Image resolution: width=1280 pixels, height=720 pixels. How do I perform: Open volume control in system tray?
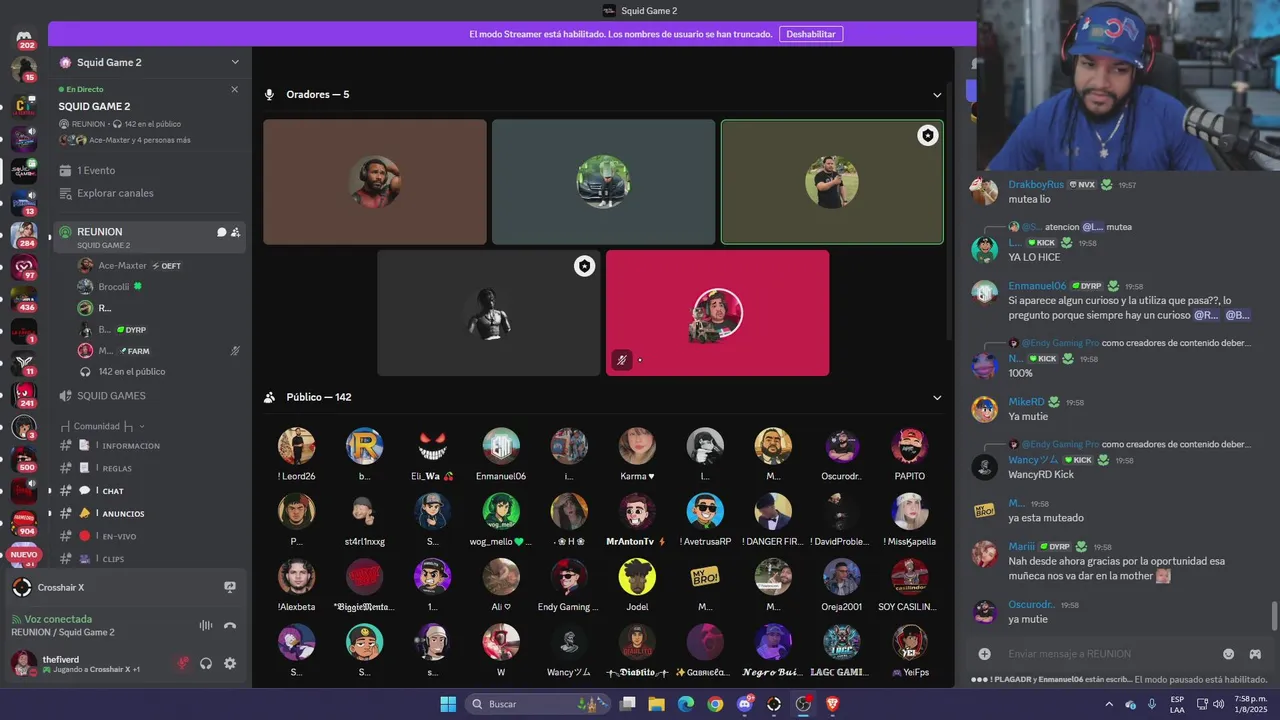tap(1219, 704)
